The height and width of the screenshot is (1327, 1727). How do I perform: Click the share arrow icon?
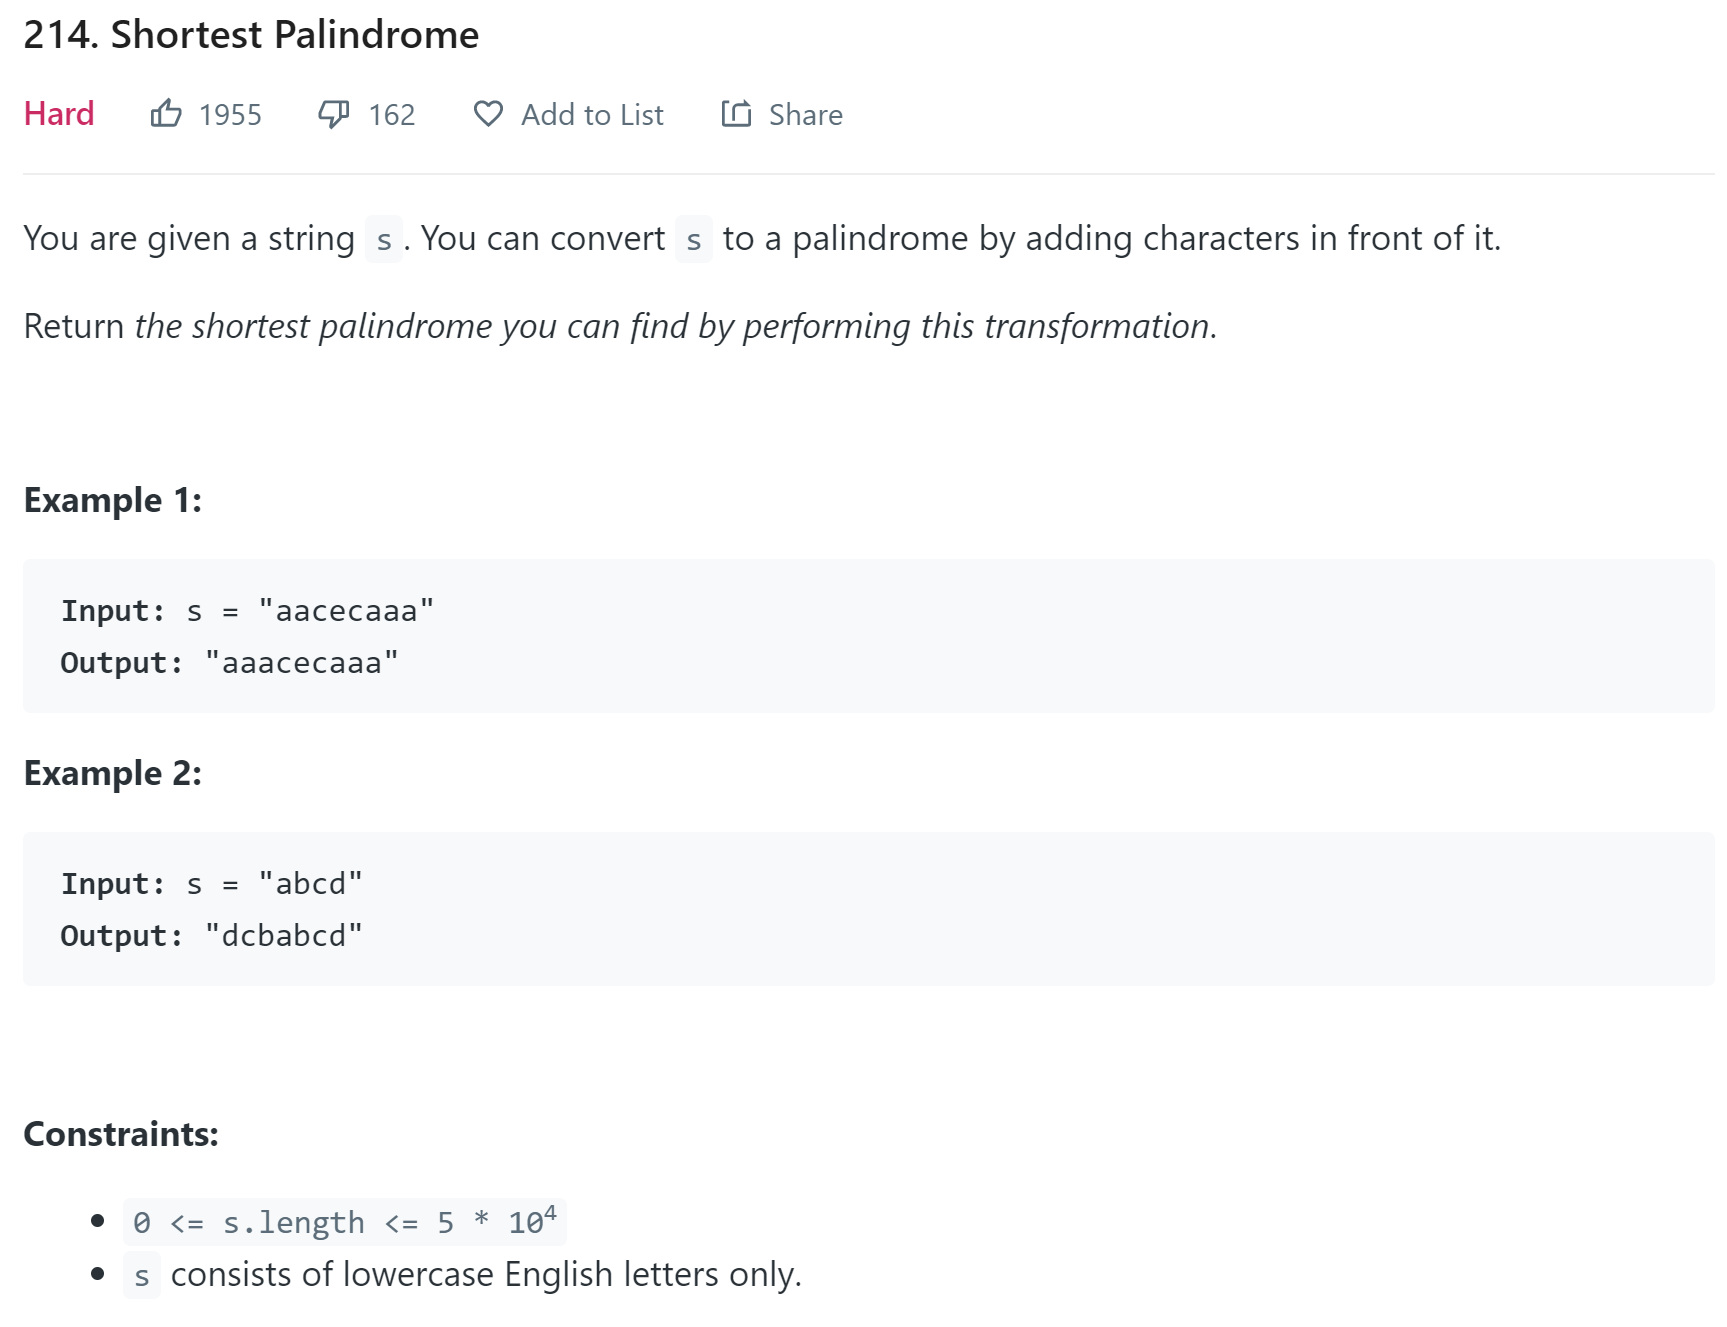[736, 114]
